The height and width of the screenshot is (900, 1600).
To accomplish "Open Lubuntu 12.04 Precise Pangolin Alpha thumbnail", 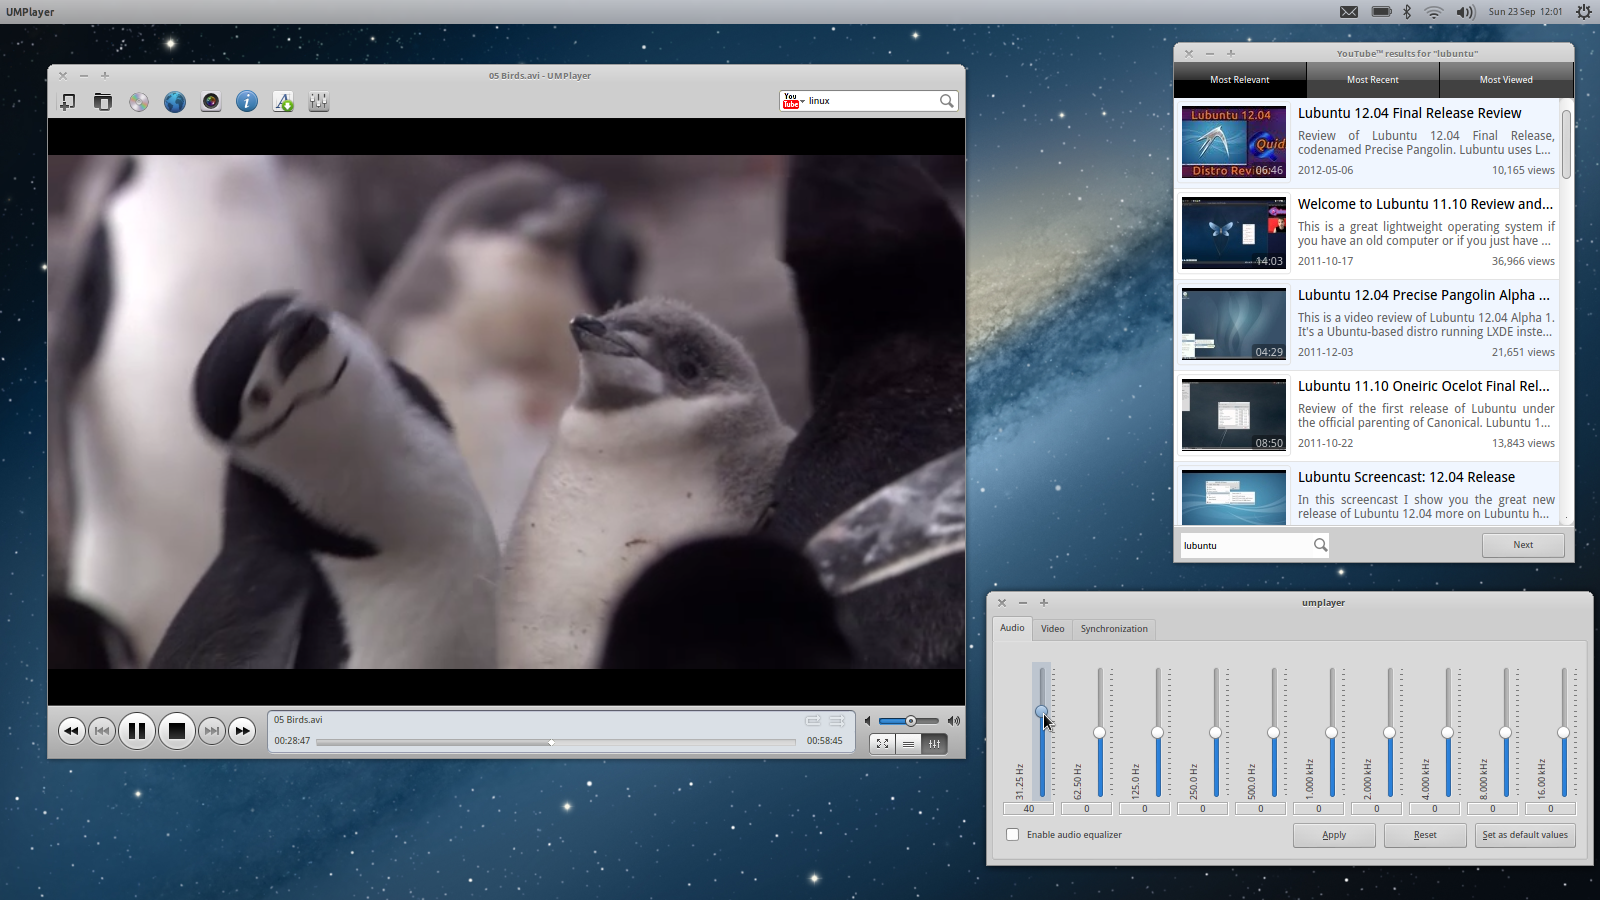I will [x=1234, y=324].
